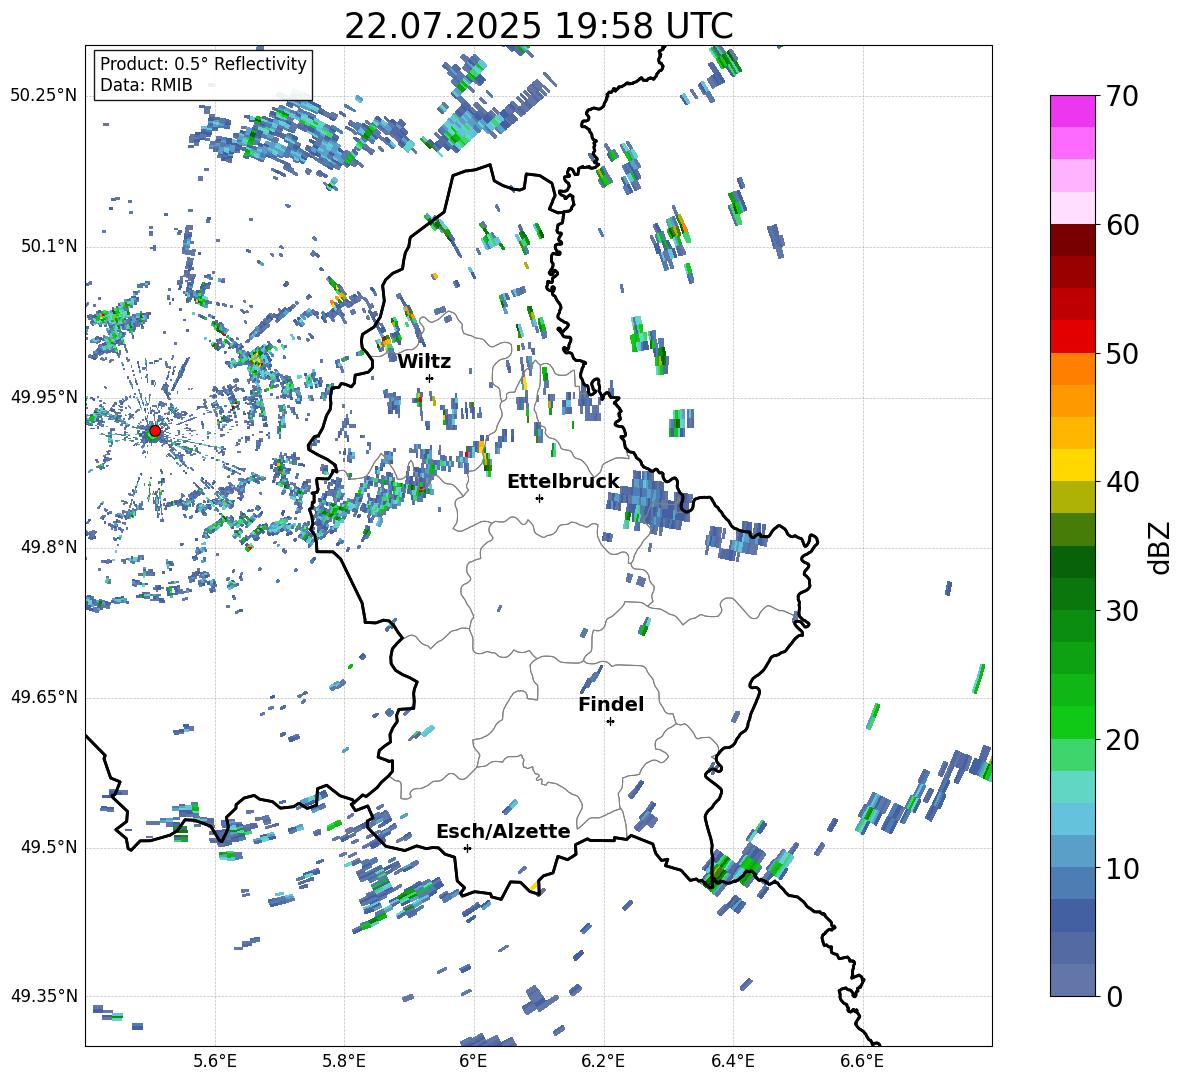Click the turquoise colorbar segment above 15

[x=1073, y=786]
